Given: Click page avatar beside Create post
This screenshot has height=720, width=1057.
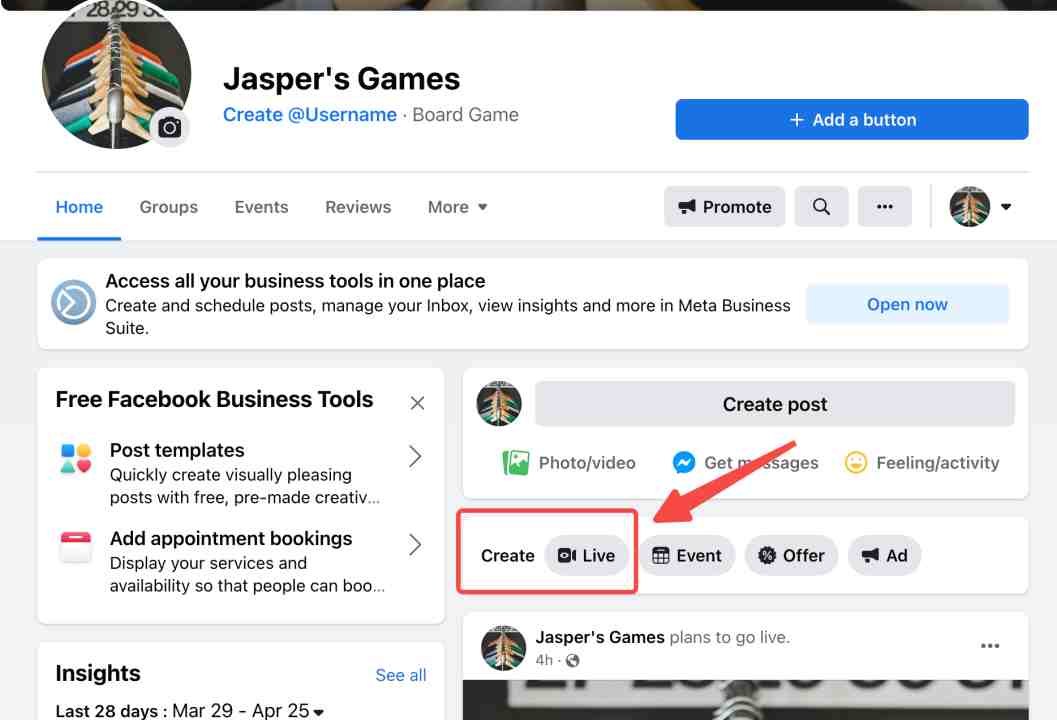Looking at the screenshot, I should pos(499,404).
